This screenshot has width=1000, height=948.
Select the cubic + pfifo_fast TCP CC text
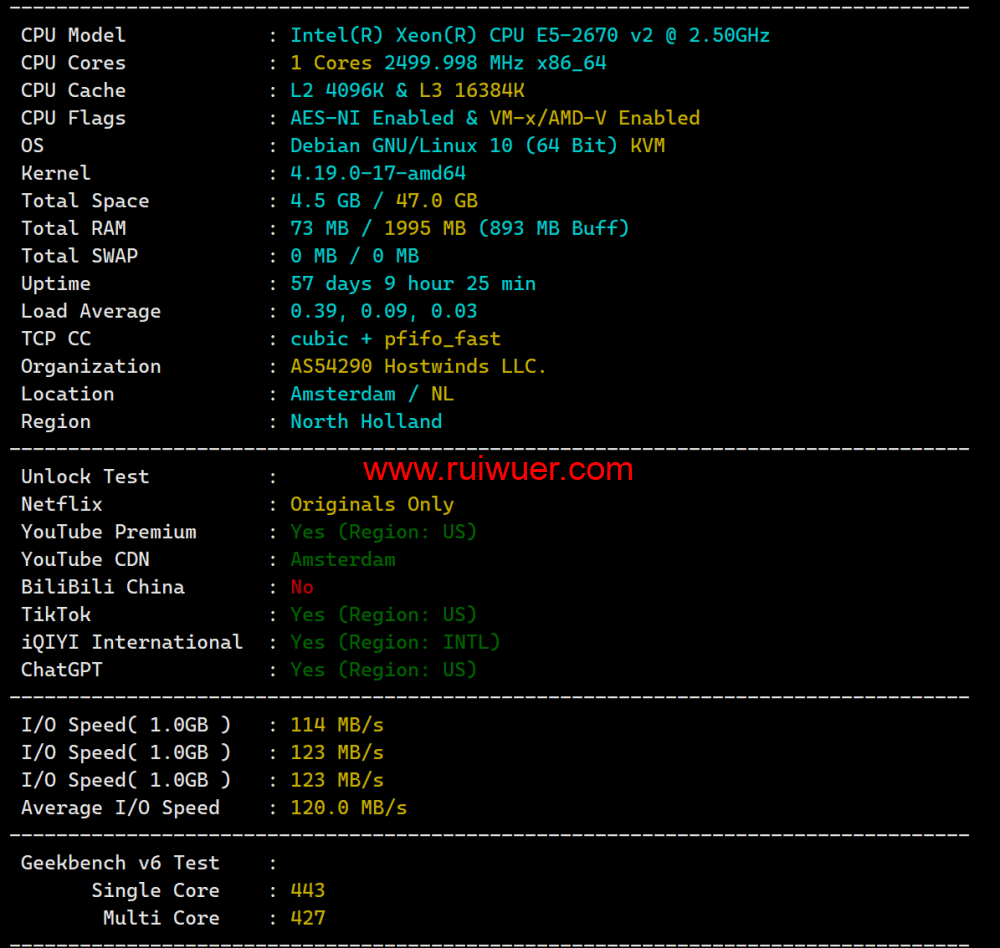[395, 339]
